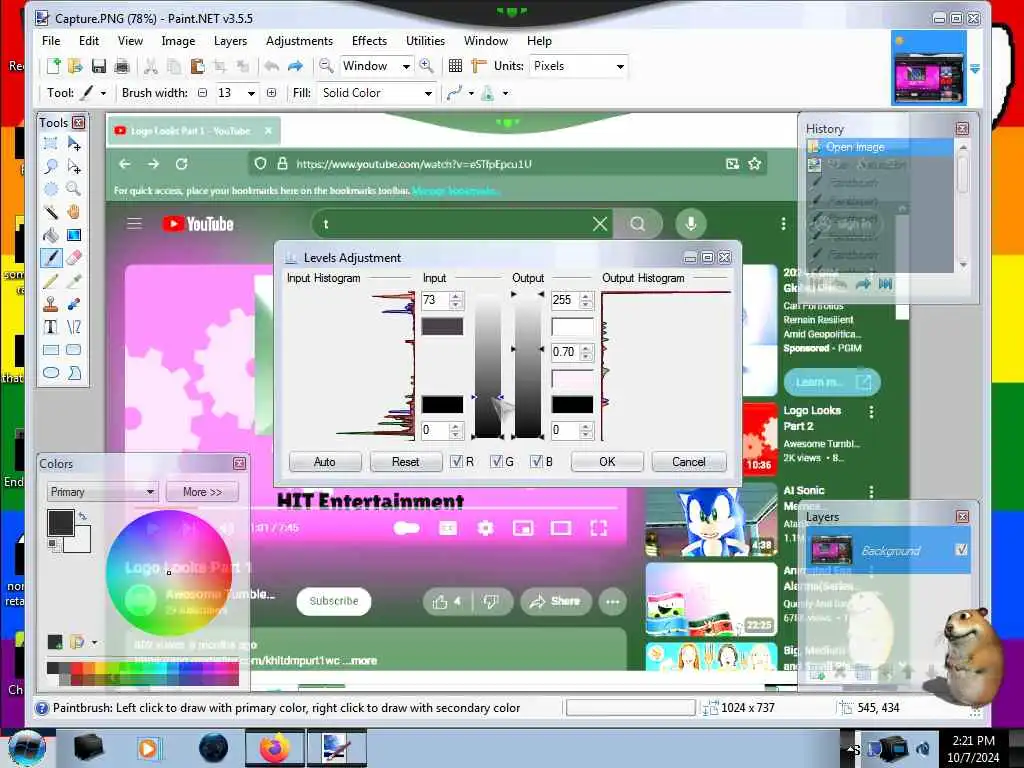Click the output white point color swatch
This screenshot has width=1024, height=768.
pos(573,327)
